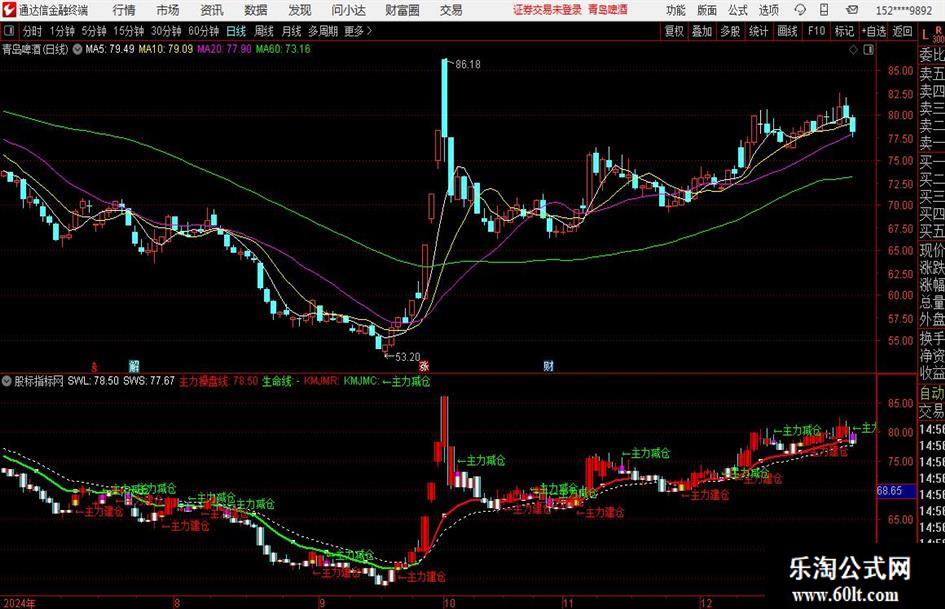Screen dimensions: 945x609
Task: Click the MA20: 77.90 label
Action: click(224, 49)
